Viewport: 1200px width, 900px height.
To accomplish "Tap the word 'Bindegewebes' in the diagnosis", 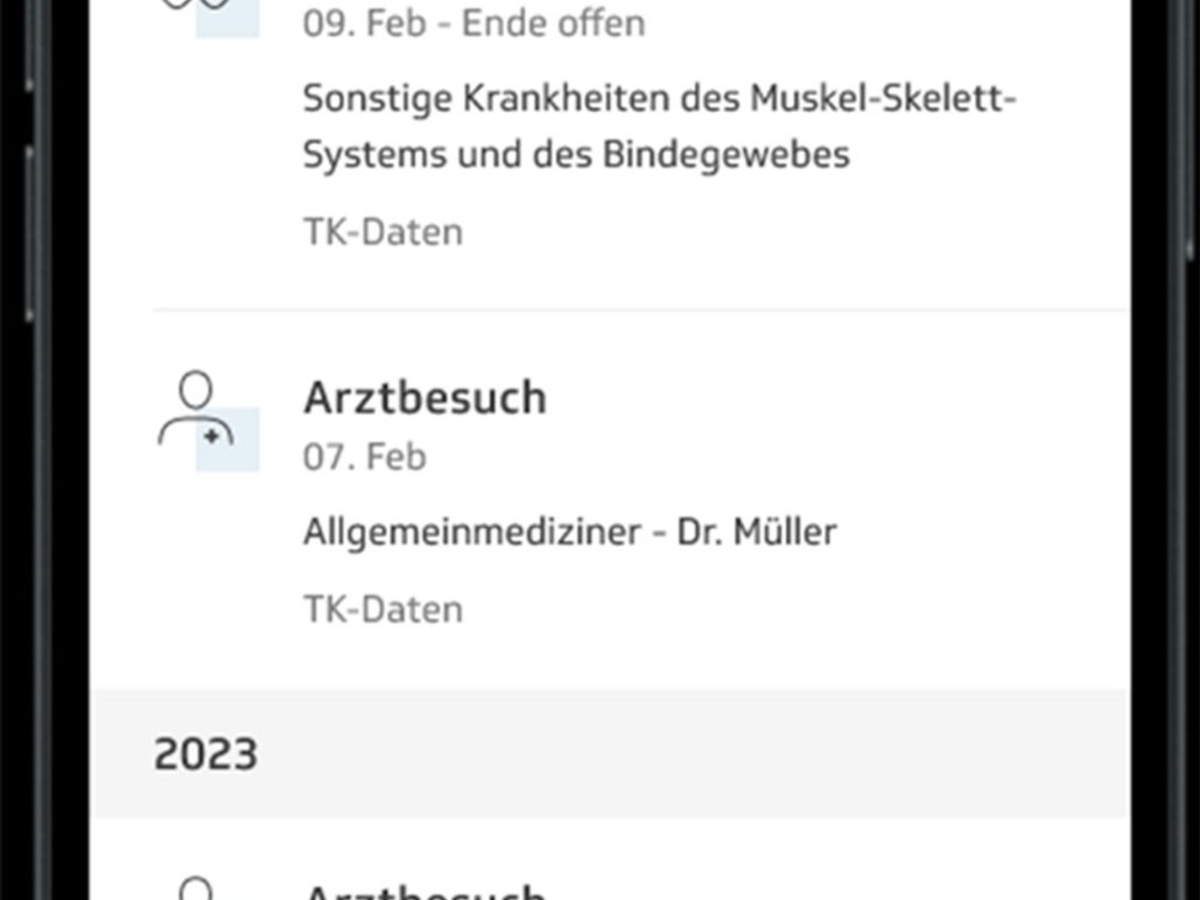I will (726, 155).
